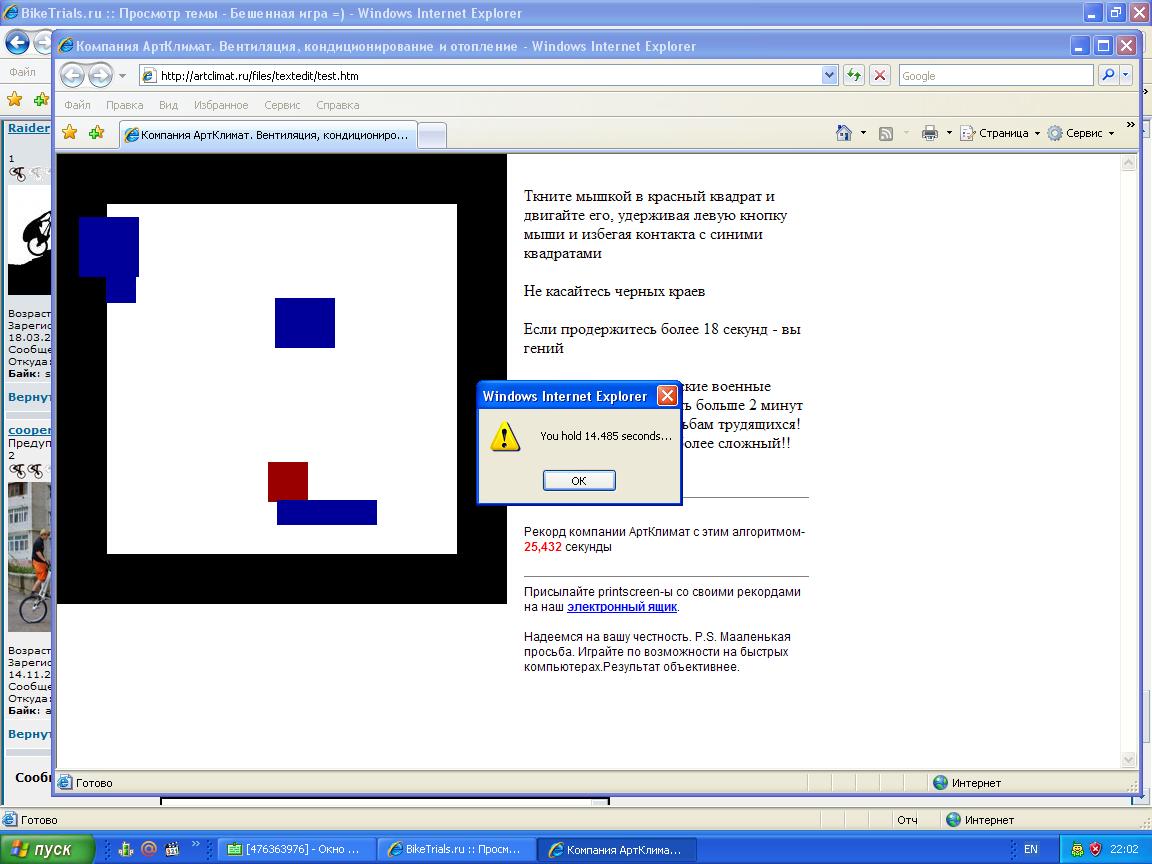Click the электронный ящик link
Image resolution: width=1152 pixels, height=864 pixels.
622,607
